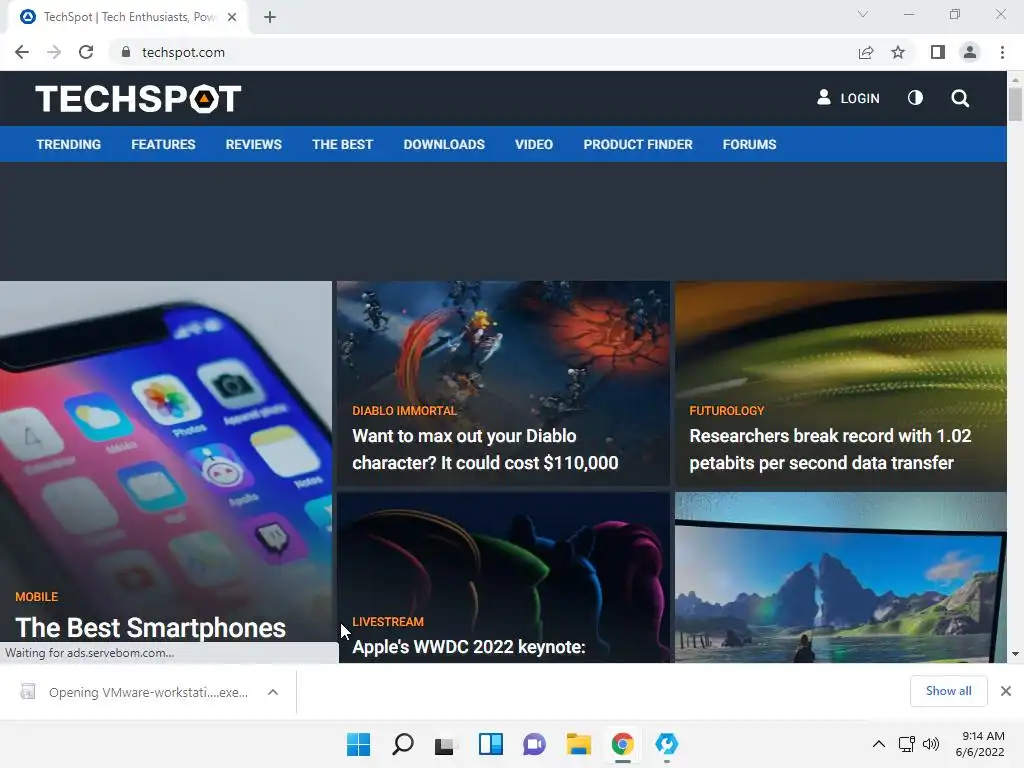The height and width of the screenshot is (768, 1024).
Task: Open the 1.02 petabits record article
Action: (x=830, y=449)
